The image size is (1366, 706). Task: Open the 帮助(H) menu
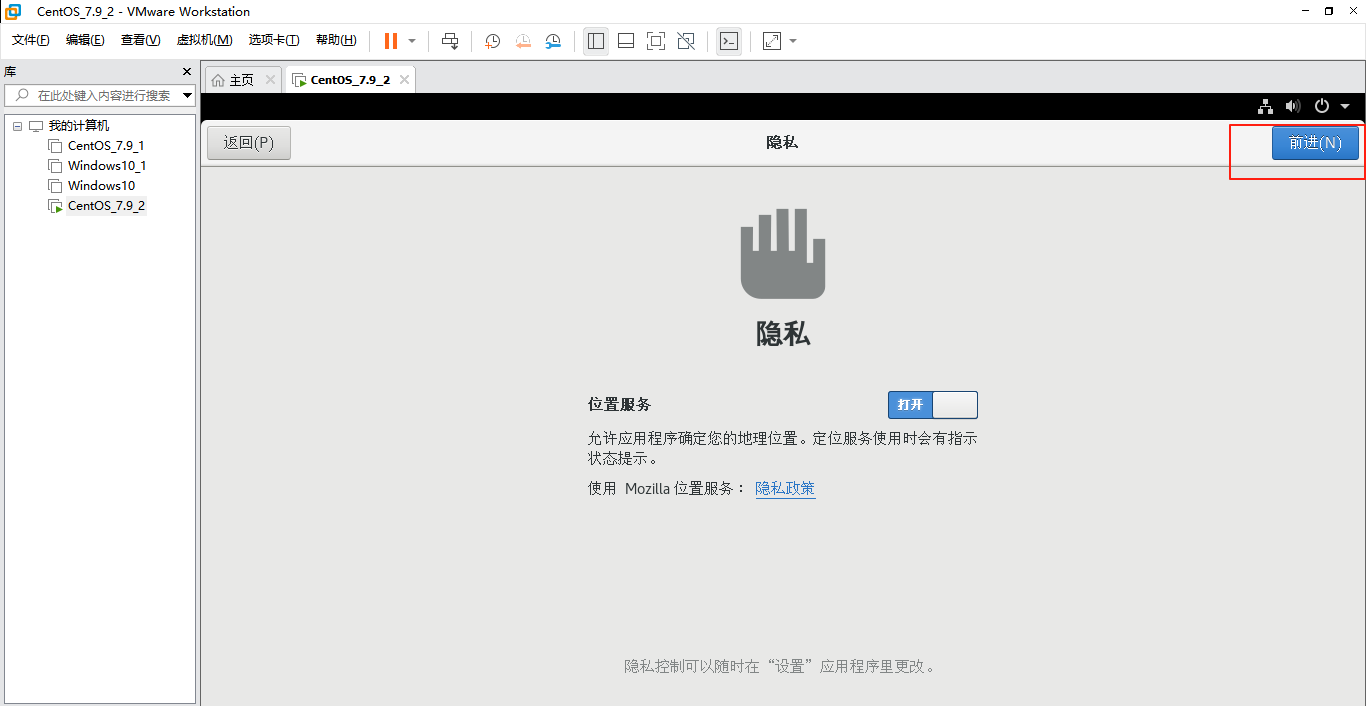click(x=336, y=40)
